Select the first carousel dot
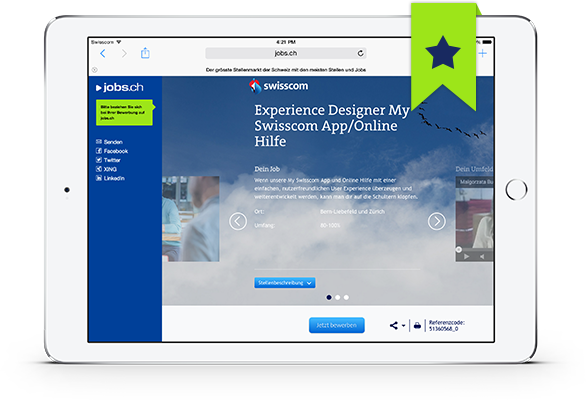The width and height of the screenshot is (586, 400). pos(329,298)
